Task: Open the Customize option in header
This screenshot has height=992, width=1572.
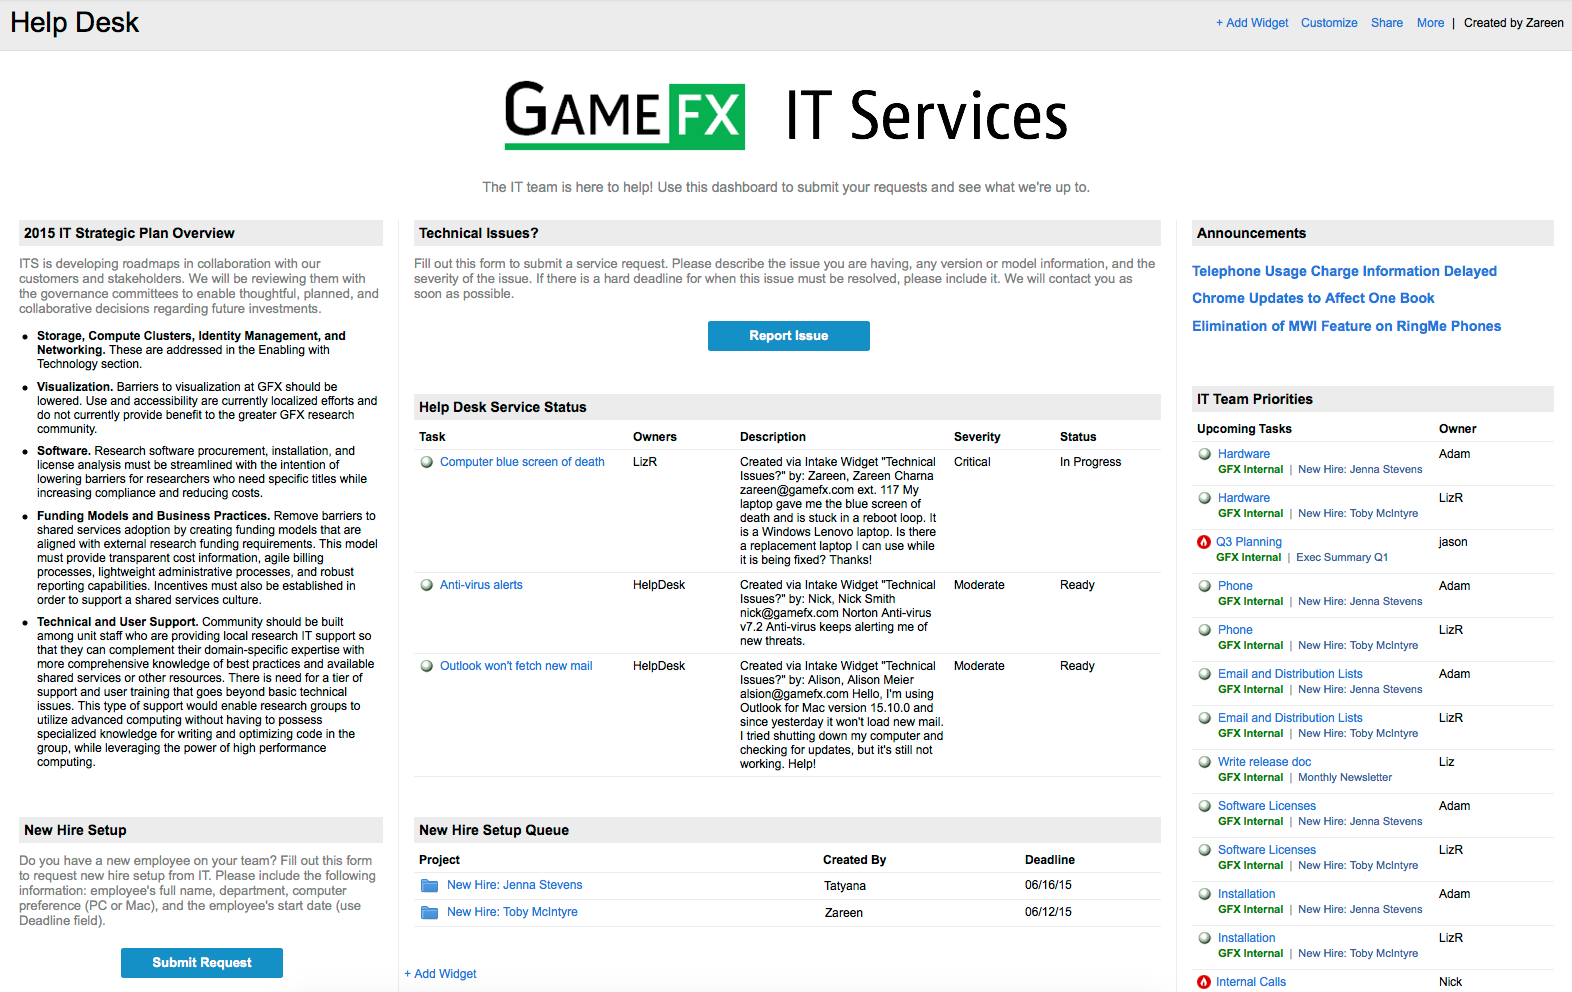Action: 1329,23
